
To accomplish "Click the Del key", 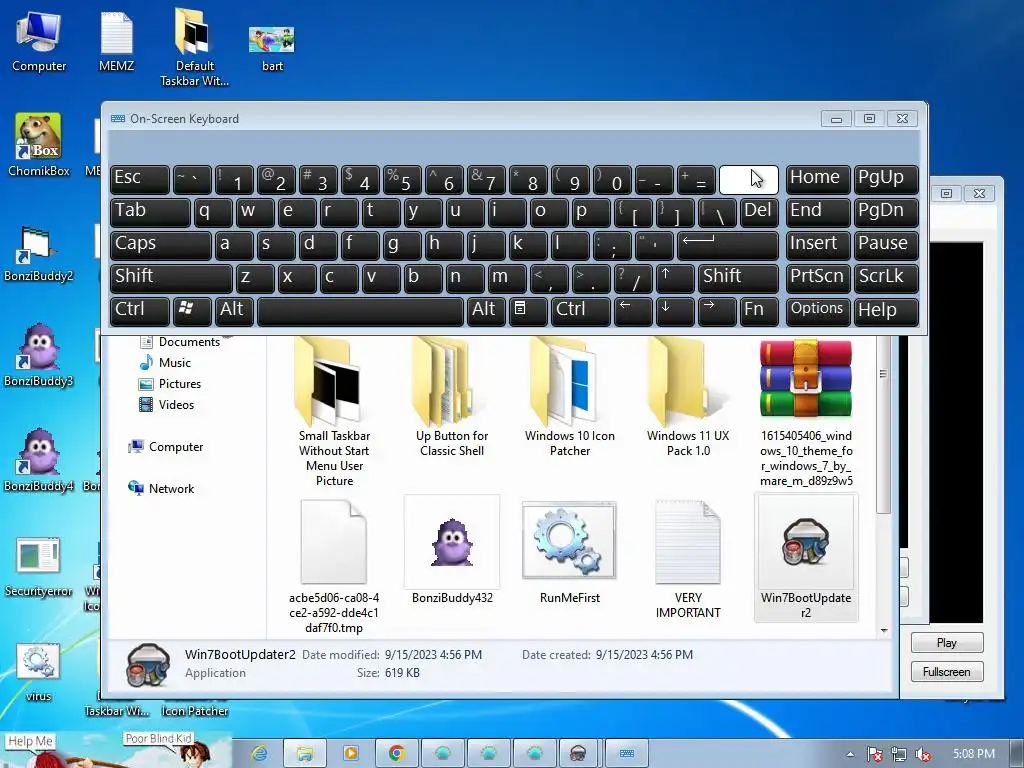I will coord(760,212).
